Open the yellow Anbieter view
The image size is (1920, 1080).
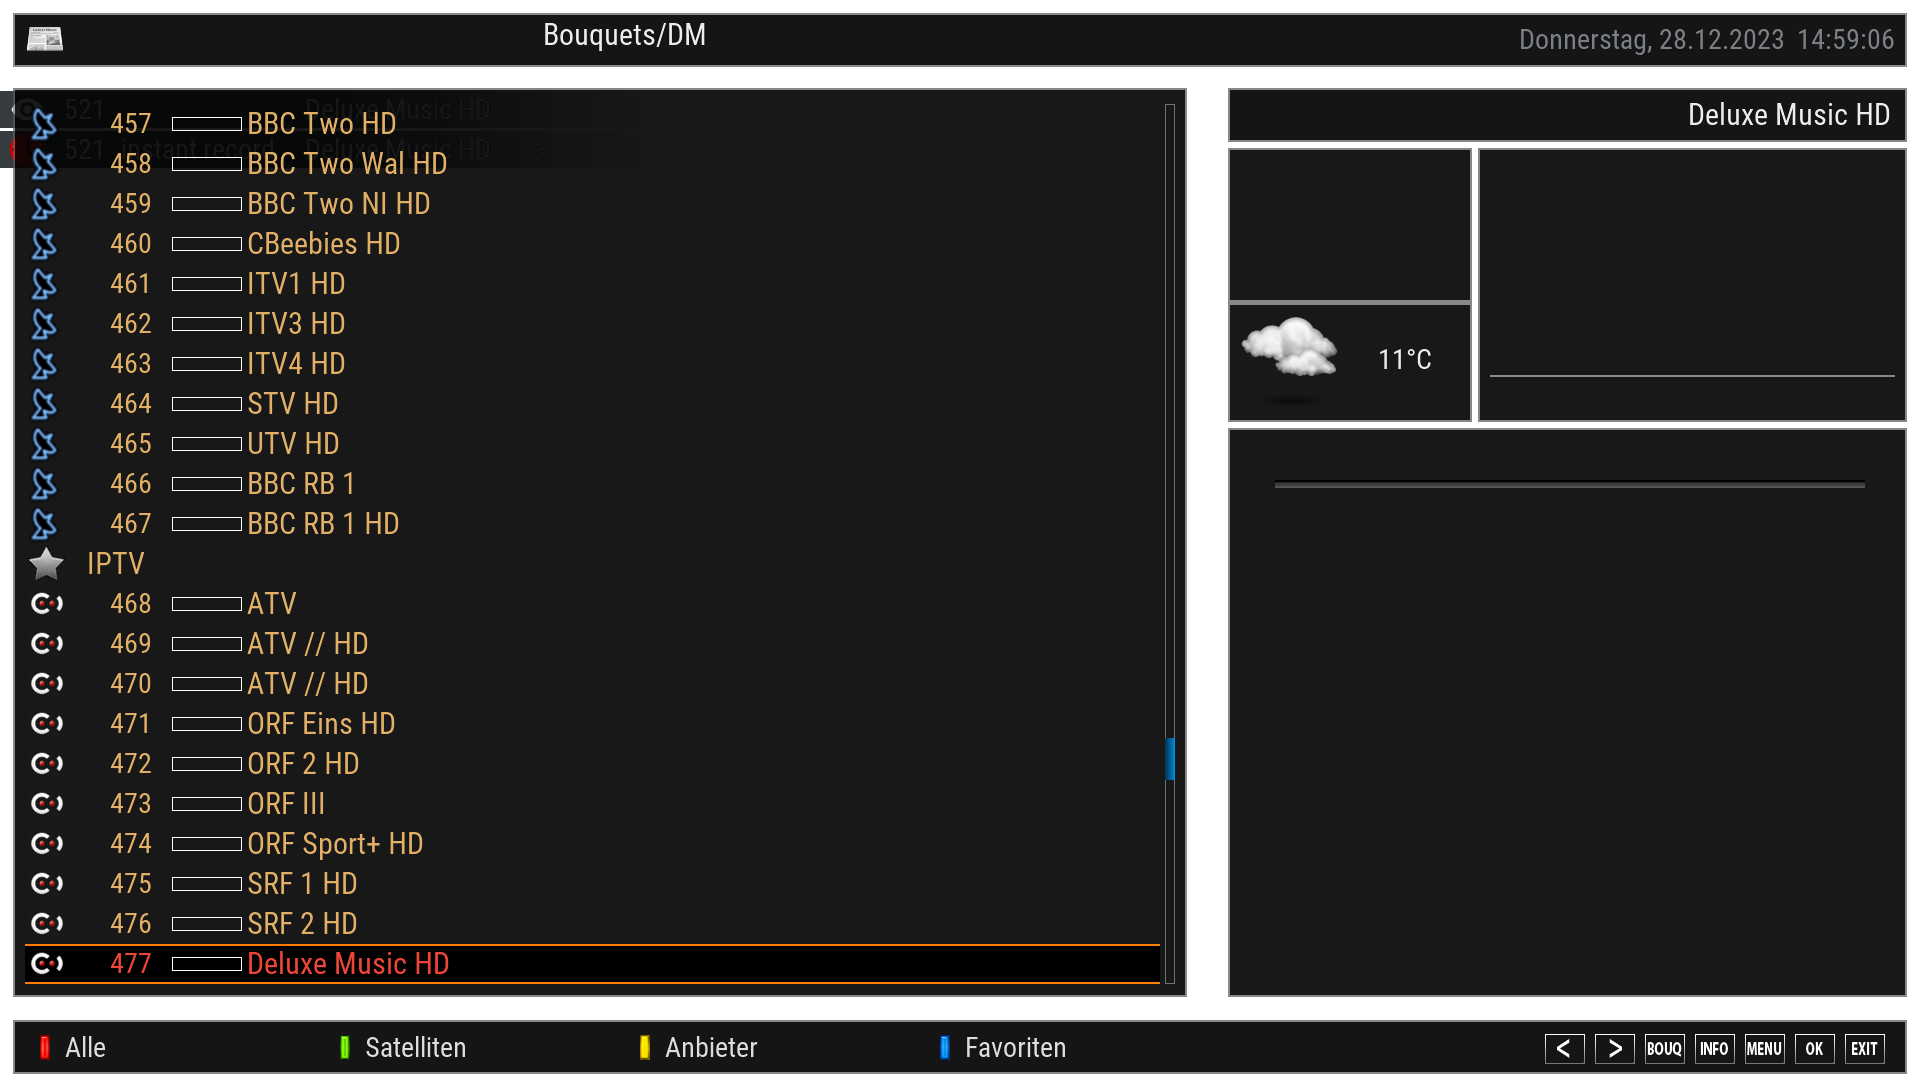pyautogui.click(x=710, y=1047)
